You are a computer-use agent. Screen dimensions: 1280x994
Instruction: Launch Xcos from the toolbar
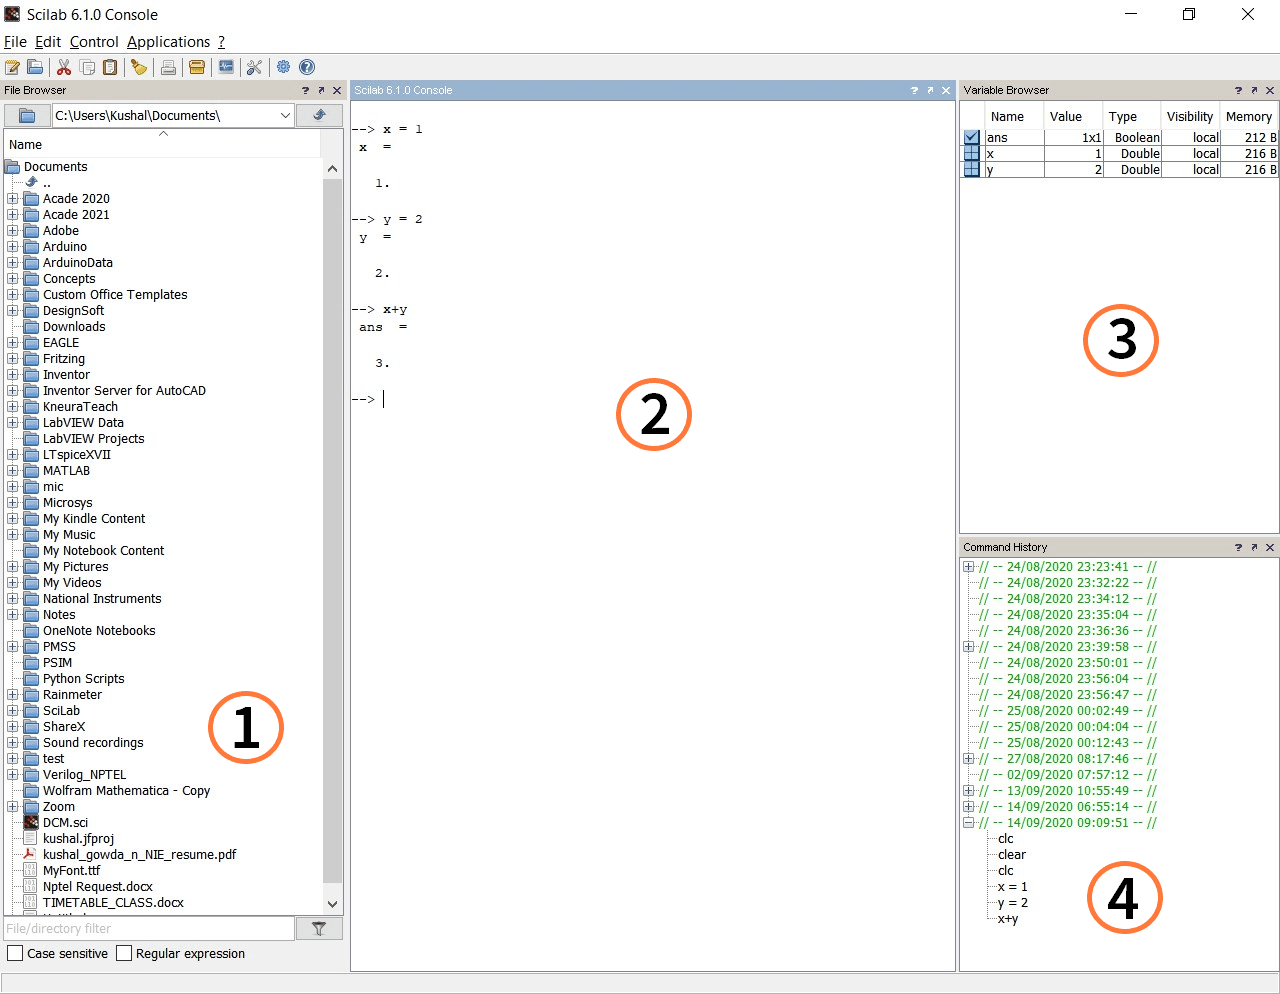[x=226, y=67]
